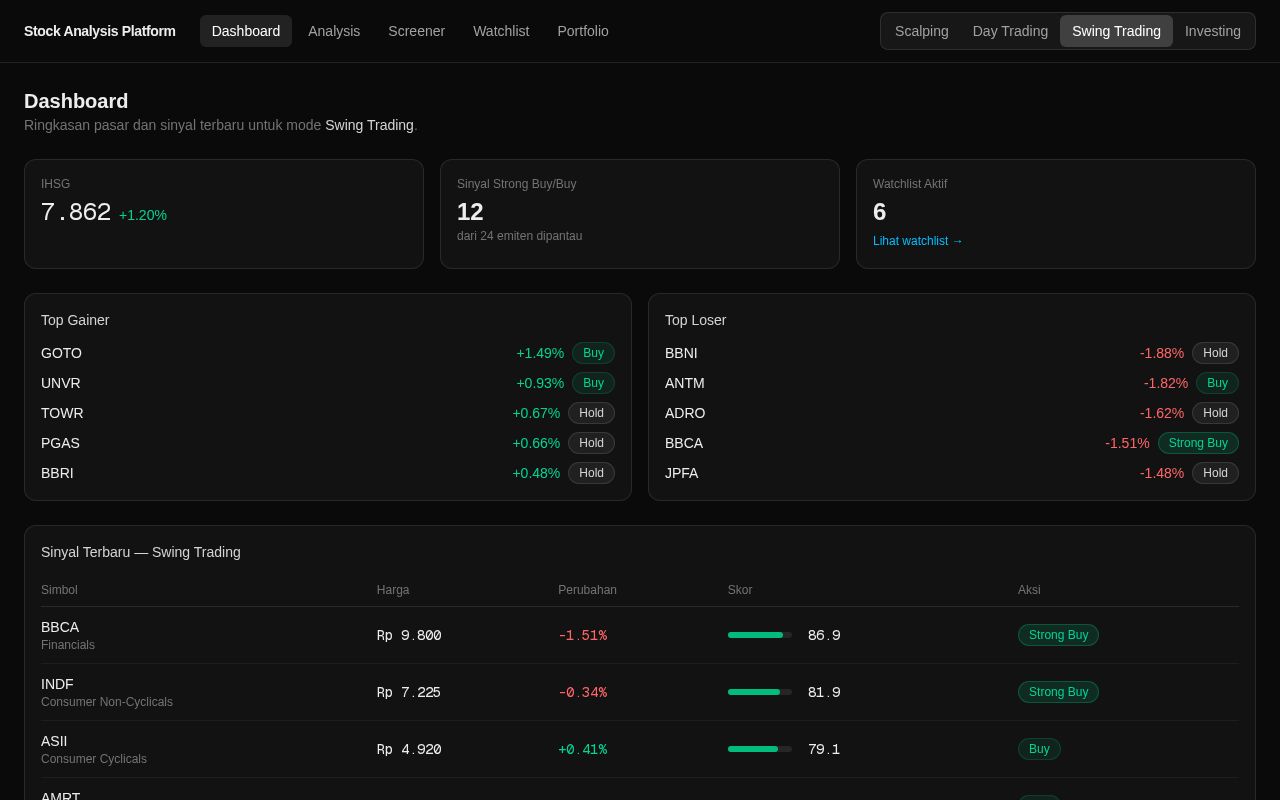
Task: Click the IHSG change +1.20%
Action: 143,215
